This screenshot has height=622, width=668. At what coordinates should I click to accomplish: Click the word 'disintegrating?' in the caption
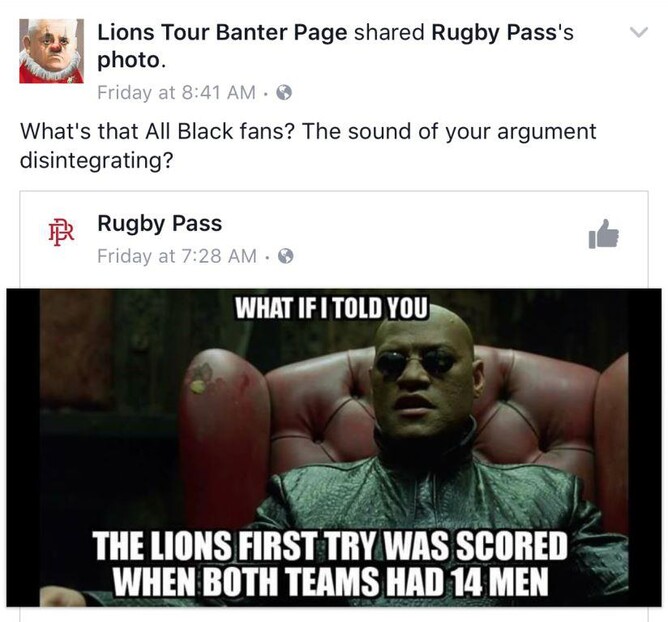[x=97, y=160]
